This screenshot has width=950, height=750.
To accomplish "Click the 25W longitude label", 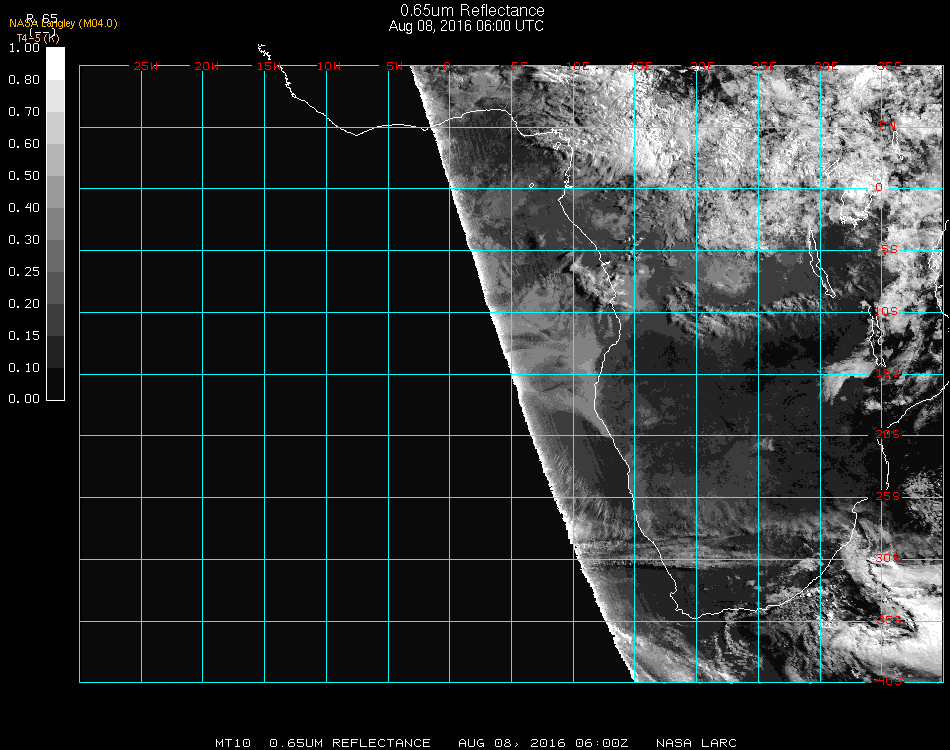I will coord(145,66).
